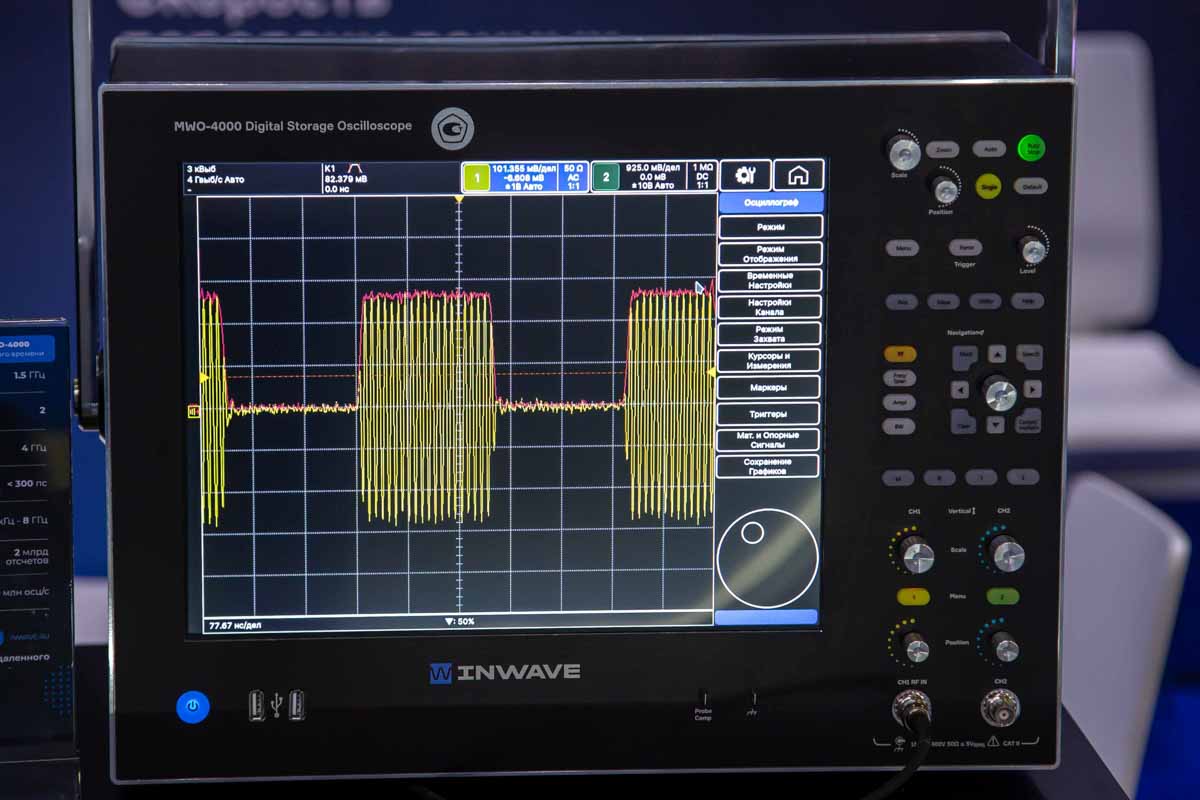This screenshot has height=800, width=1200.
Task: Select the green channel 1 indicator box
Action: click(476, 178)
